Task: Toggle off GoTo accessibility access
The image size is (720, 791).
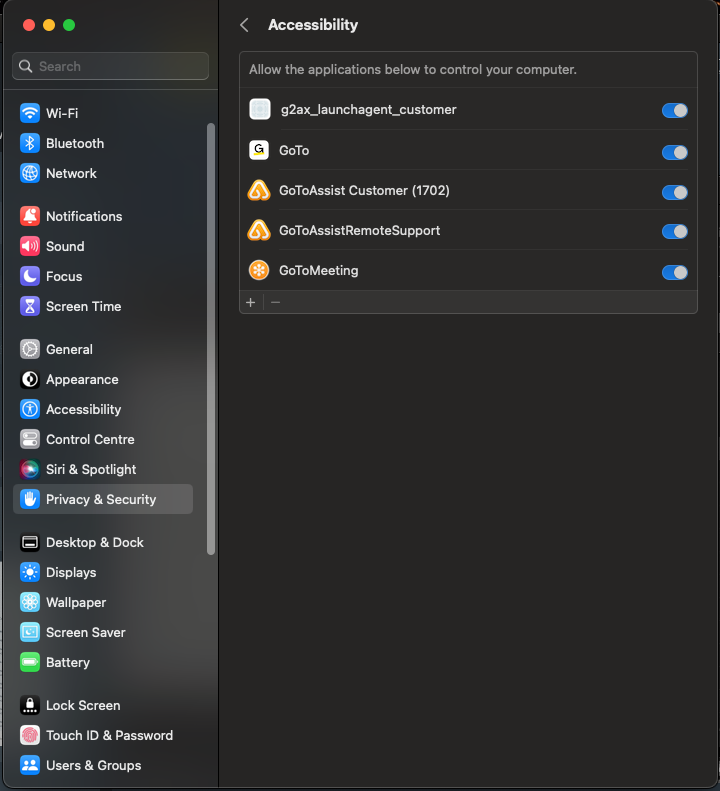Action: [675, 152]
